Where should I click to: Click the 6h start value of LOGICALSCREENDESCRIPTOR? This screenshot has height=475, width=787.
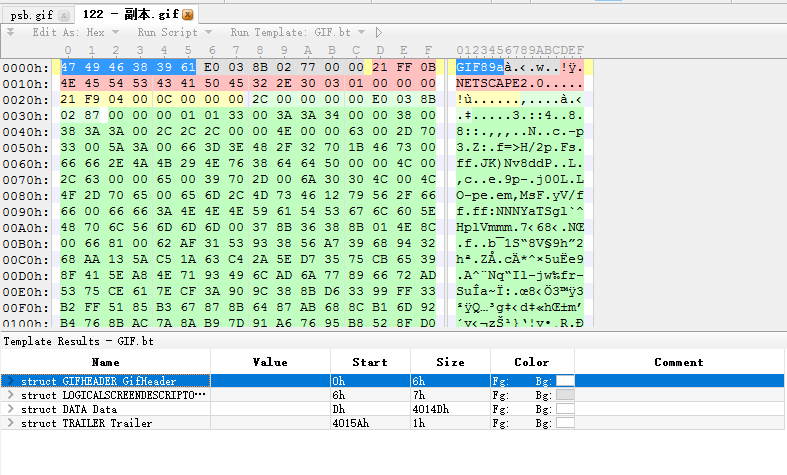338,395
